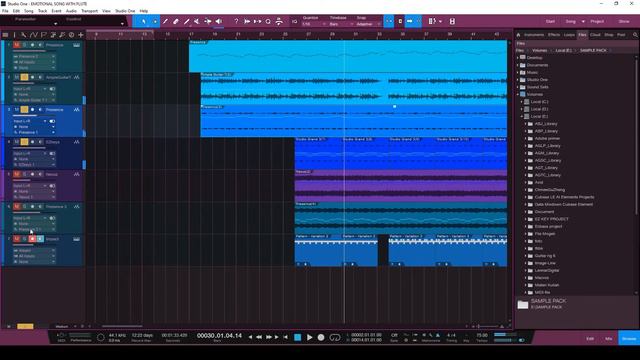Image resolution: width=640 pixels, height=360 pixels.
Task: Open the Mix console button
Action: [x=608, y=339]
